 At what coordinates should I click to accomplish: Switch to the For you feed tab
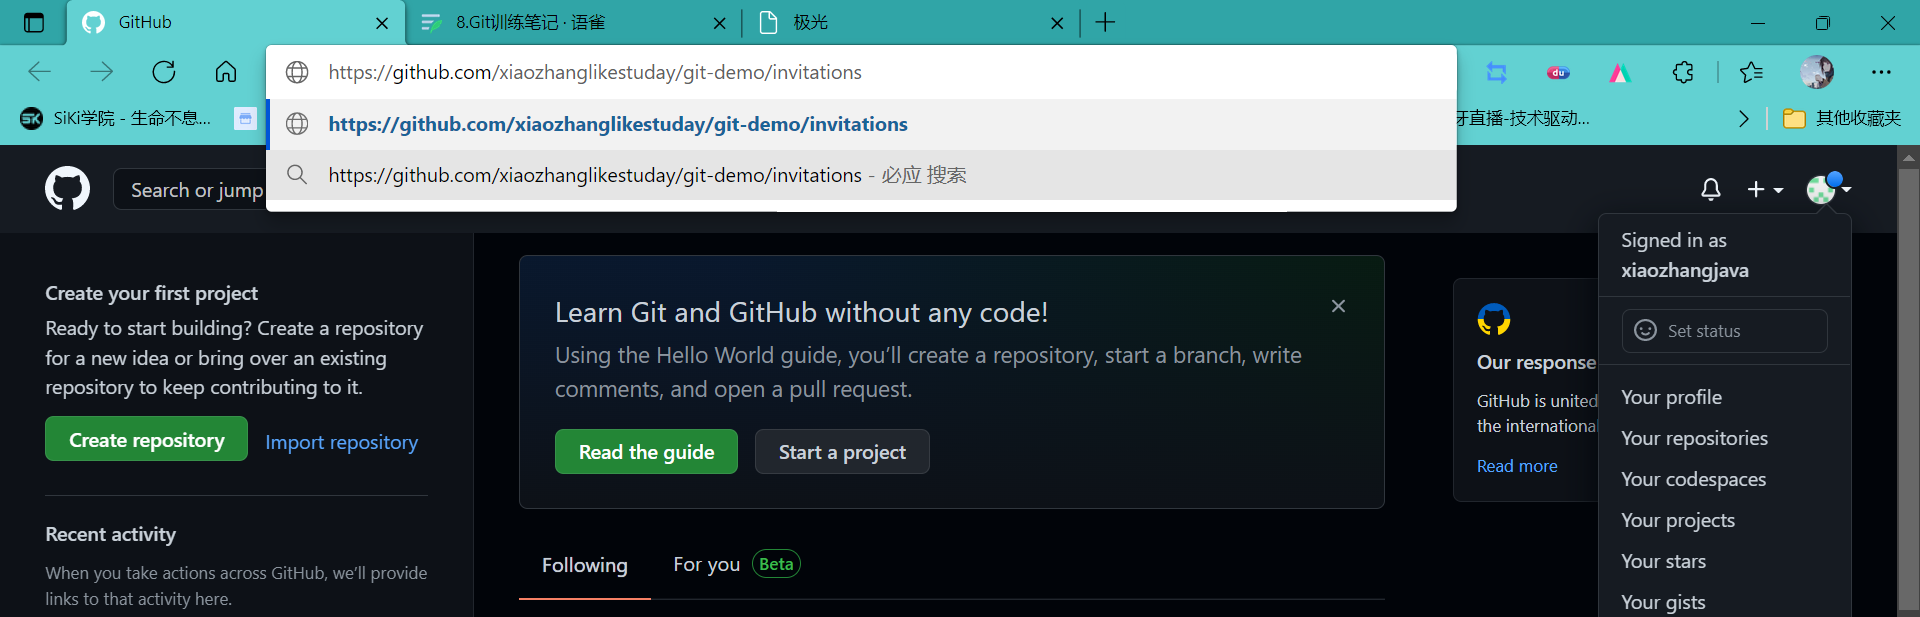736,564
